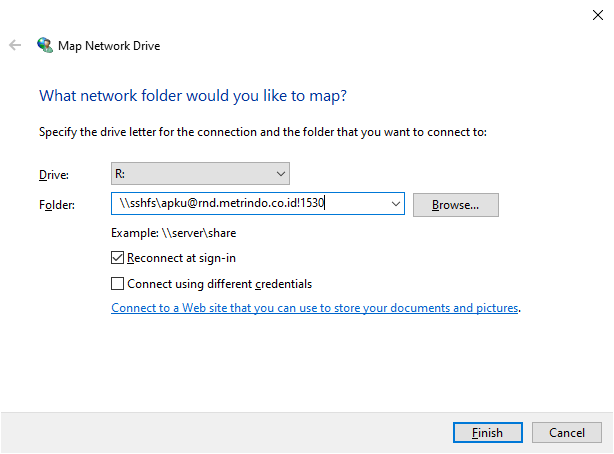
Task: Click the back arrow icon
Action: (15, 45)
